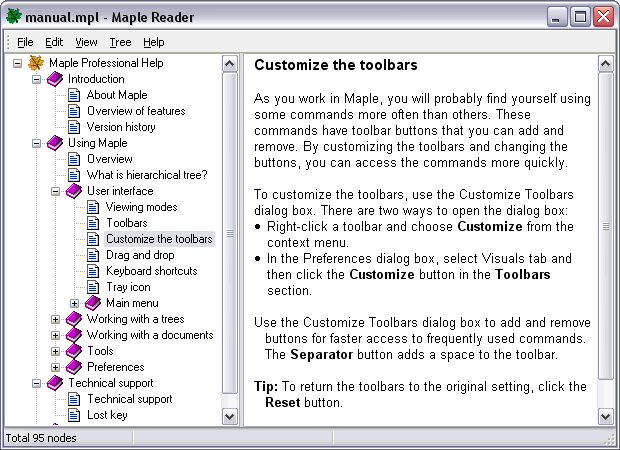The height and width of the screenshot is (450, 620).
Task: Click the Preferences book icon
Action: pyautogui.click(x=74, y=367)
